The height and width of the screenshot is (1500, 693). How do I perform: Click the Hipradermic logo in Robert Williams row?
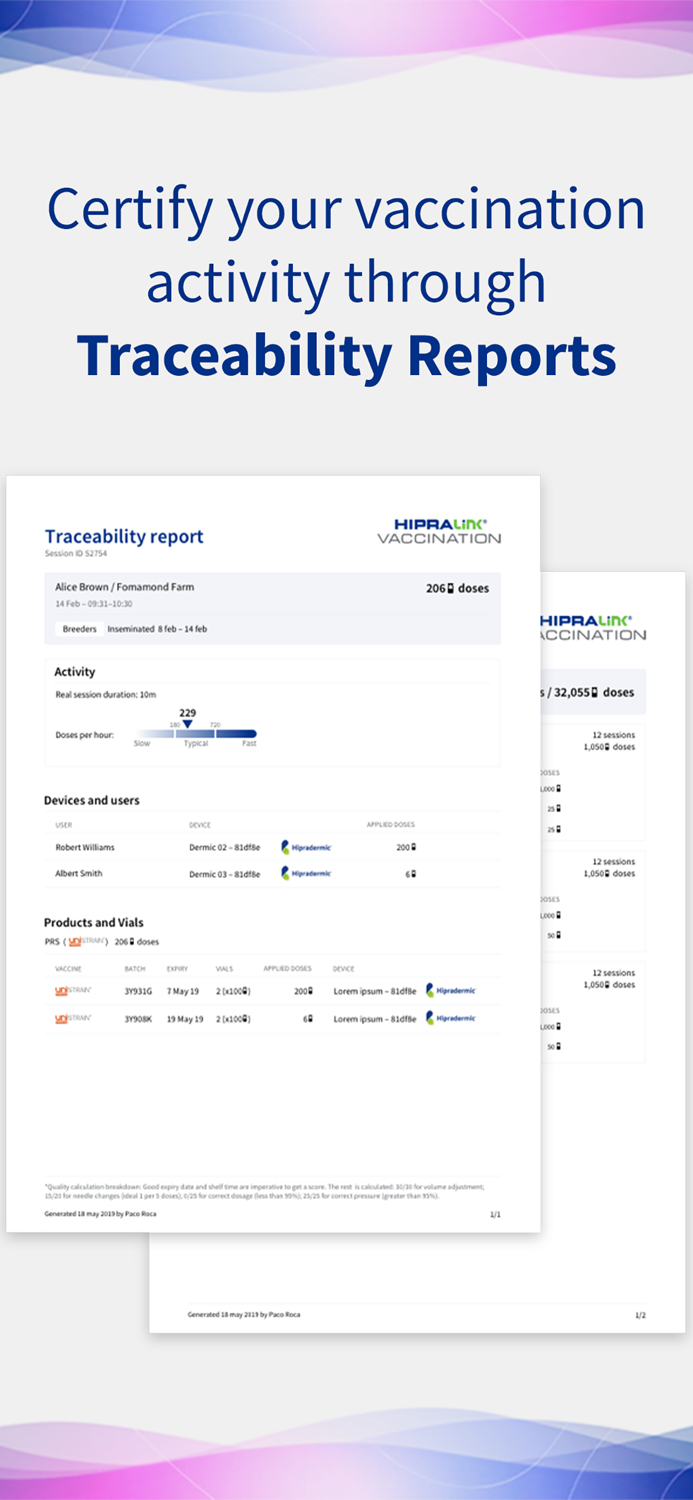pos(306,847)
